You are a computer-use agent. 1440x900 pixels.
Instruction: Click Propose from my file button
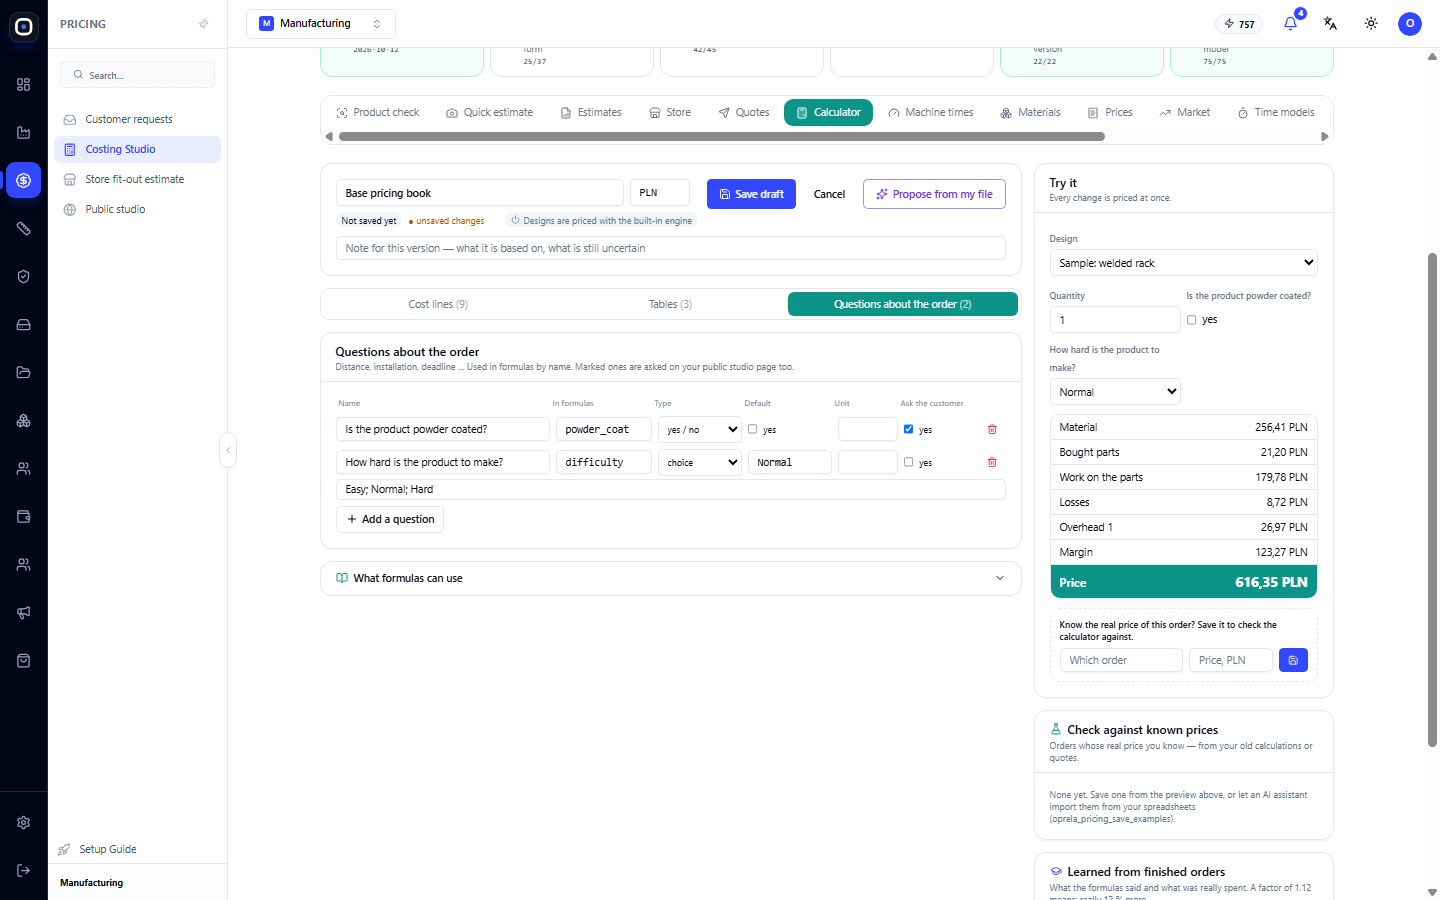[x=934, y=194]
